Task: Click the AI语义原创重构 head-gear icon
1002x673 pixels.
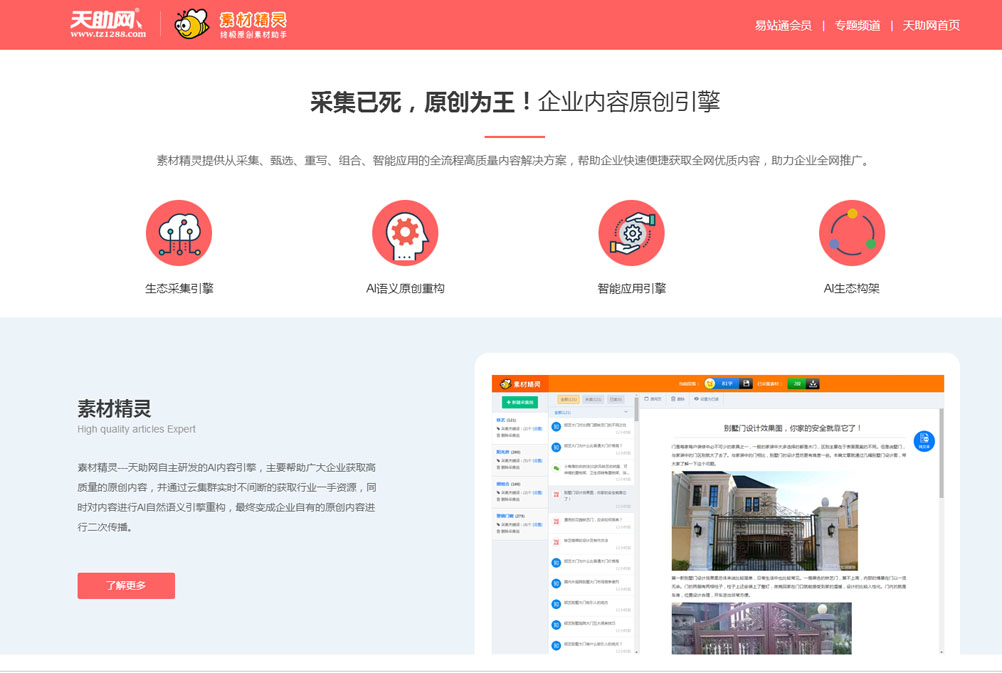Action: (x=405, y=233)
